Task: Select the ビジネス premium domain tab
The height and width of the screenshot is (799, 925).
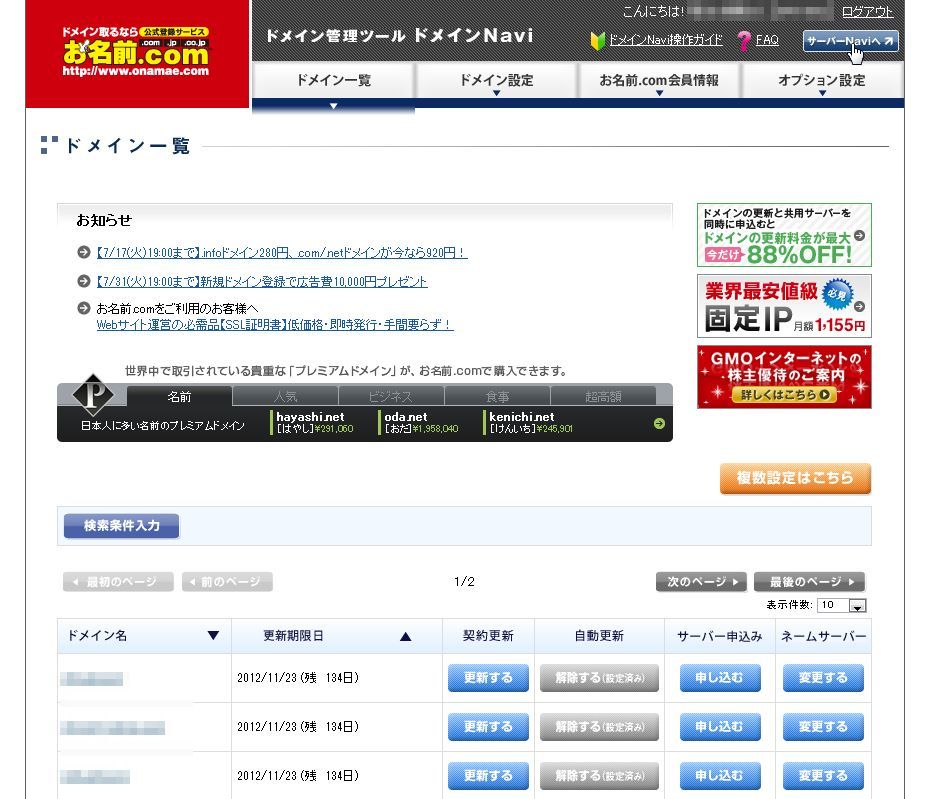Action: pos(391,396)
